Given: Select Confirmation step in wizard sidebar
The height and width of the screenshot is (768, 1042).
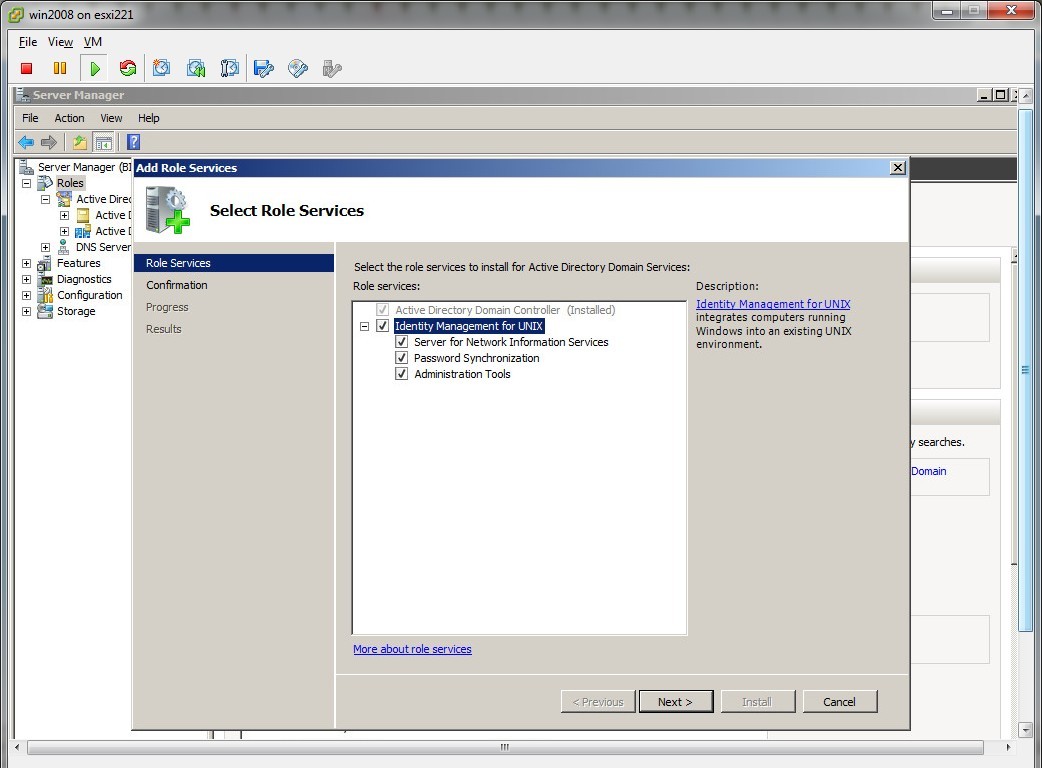Looking at the screenshot, I should [x=177, y=285].
